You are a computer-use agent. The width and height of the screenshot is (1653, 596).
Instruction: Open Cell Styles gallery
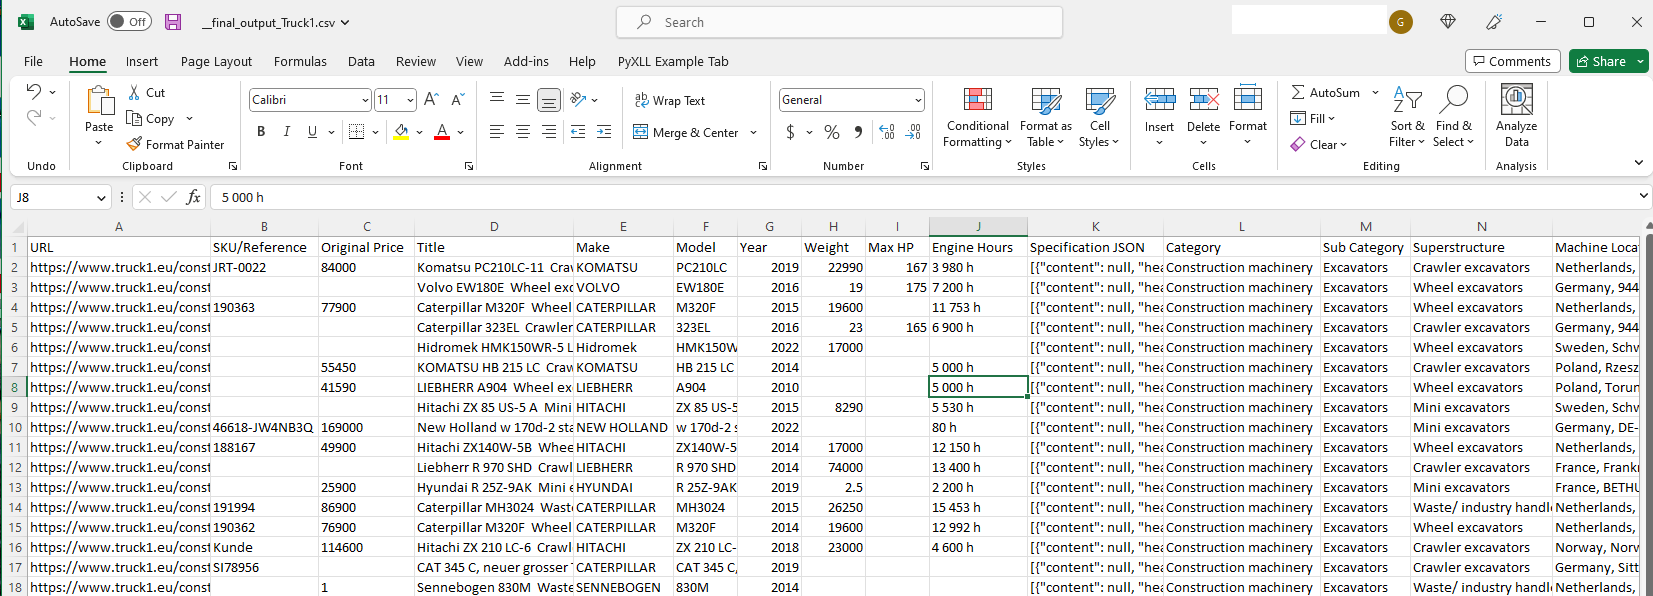click(x=1099, y=117)
